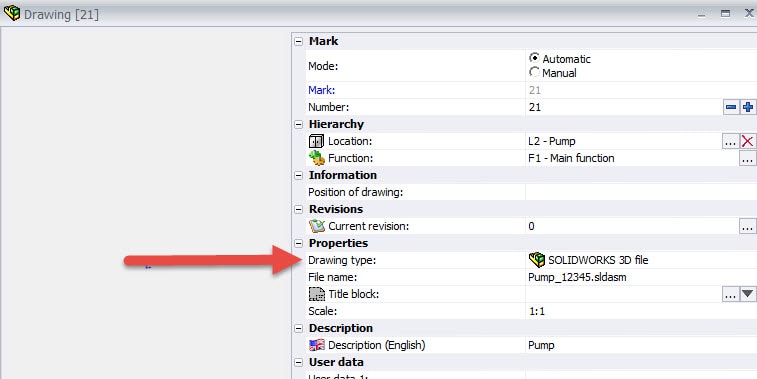This screenshot has width=757, height=379.
Task: Browse Location with ellipsis button
Action: [x=730, y=141]
